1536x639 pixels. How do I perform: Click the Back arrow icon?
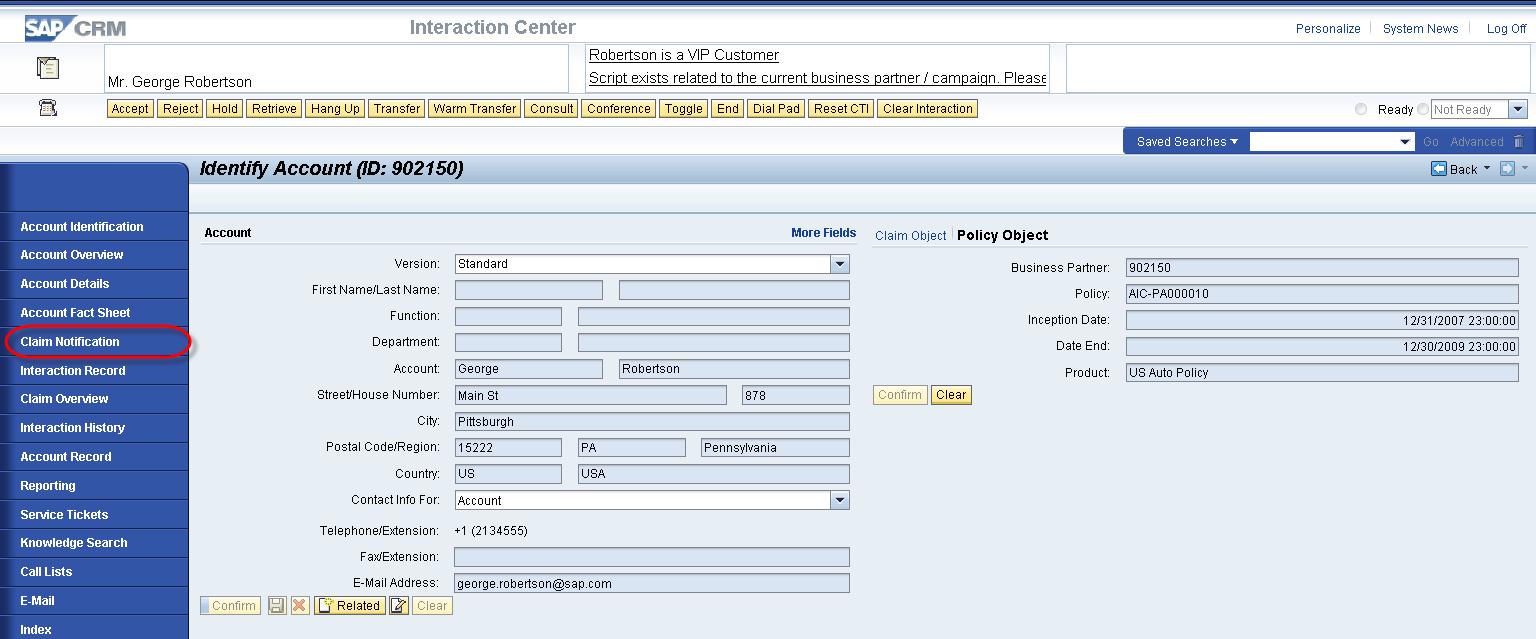coord(1439,169)
